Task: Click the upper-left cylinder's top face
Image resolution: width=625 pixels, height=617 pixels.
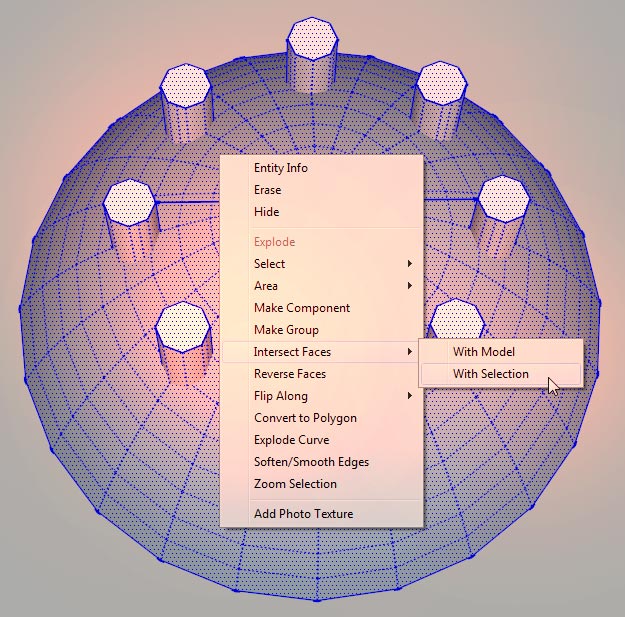Action: pos(185,86)
